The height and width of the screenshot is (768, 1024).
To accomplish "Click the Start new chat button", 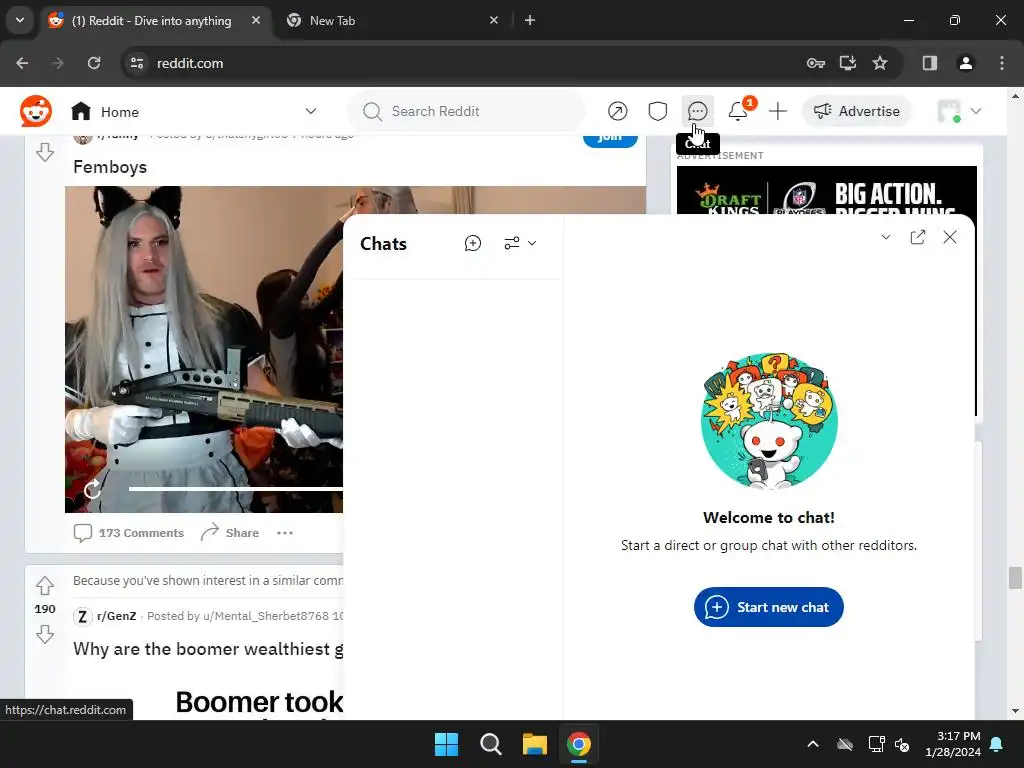I will (769, 607).
